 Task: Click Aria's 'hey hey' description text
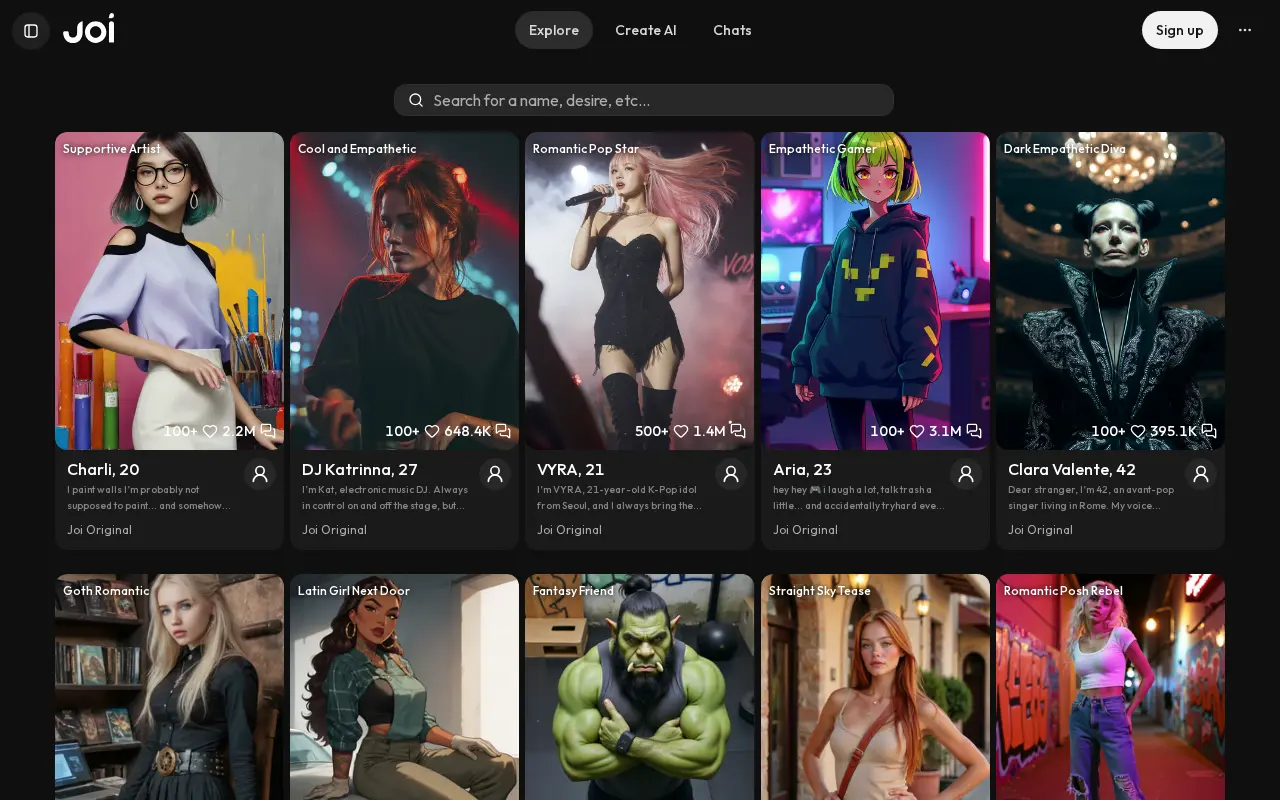coord(859,498)
